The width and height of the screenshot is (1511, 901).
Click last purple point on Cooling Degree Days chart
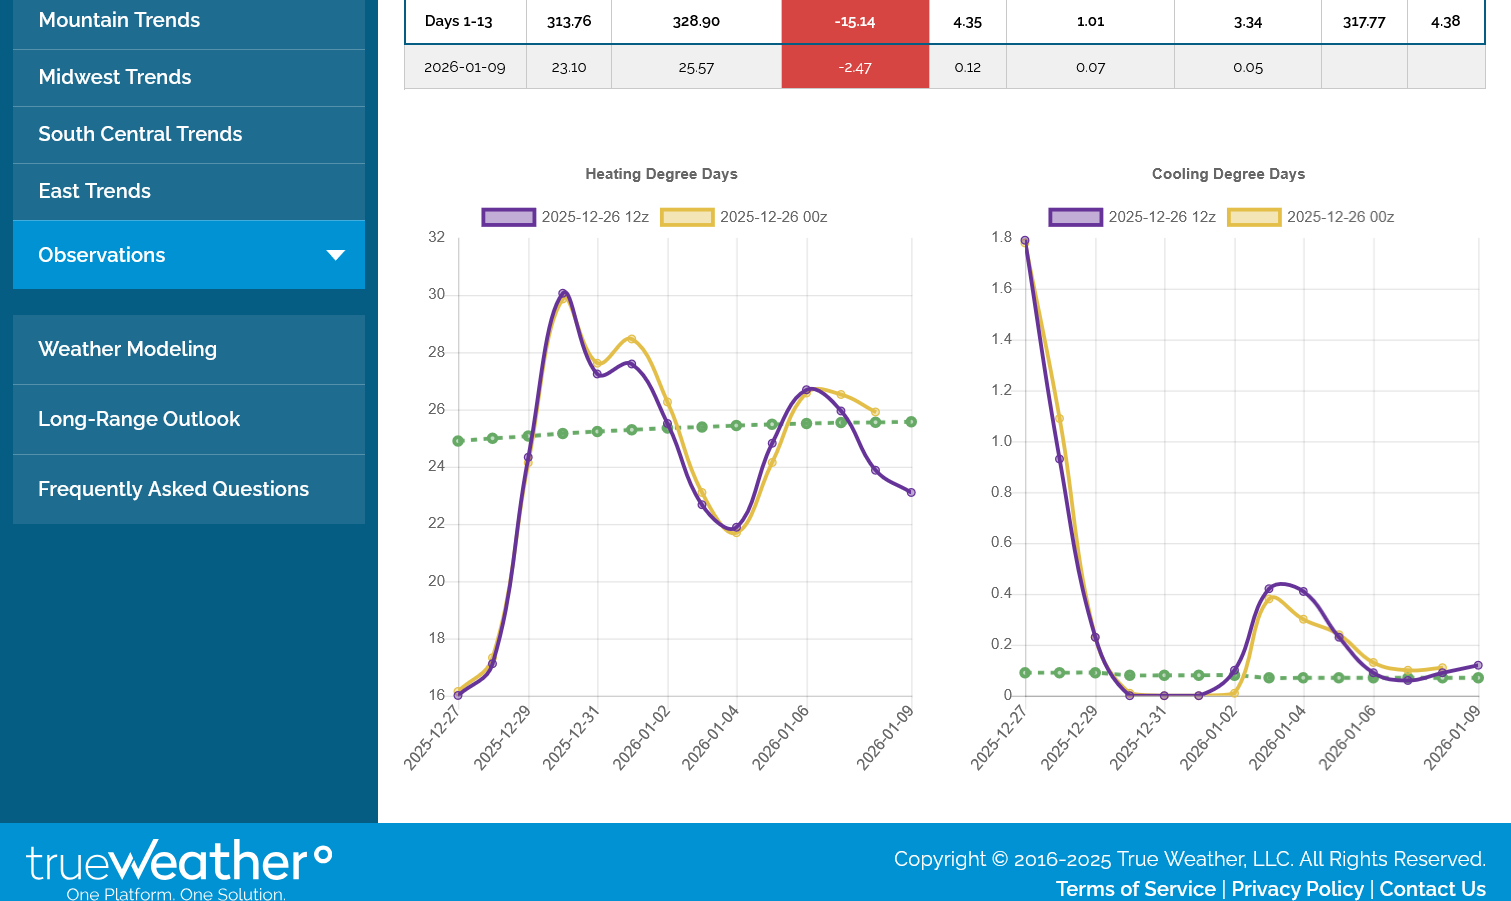click(x=1478, y=665)
